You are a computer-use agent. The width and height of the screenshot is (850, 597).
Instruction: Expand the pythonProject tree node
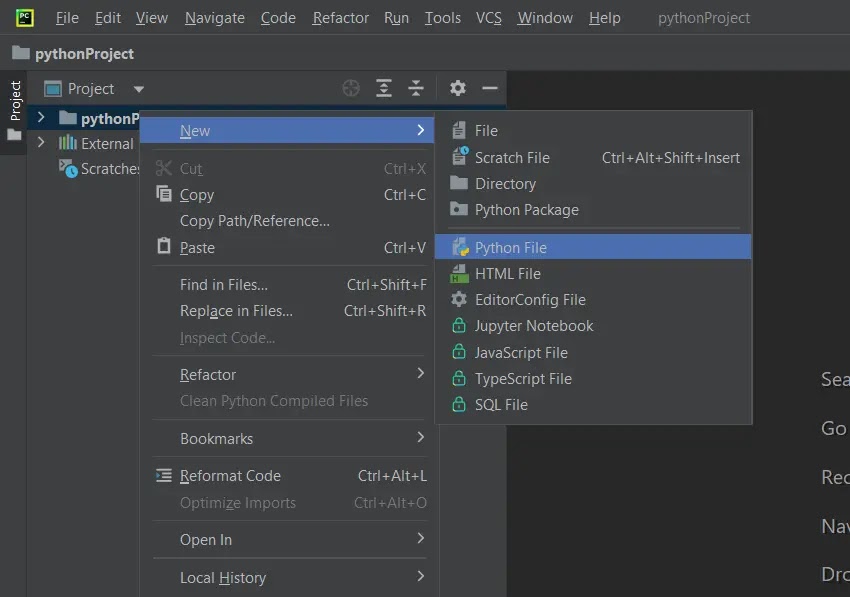[41, 117]
